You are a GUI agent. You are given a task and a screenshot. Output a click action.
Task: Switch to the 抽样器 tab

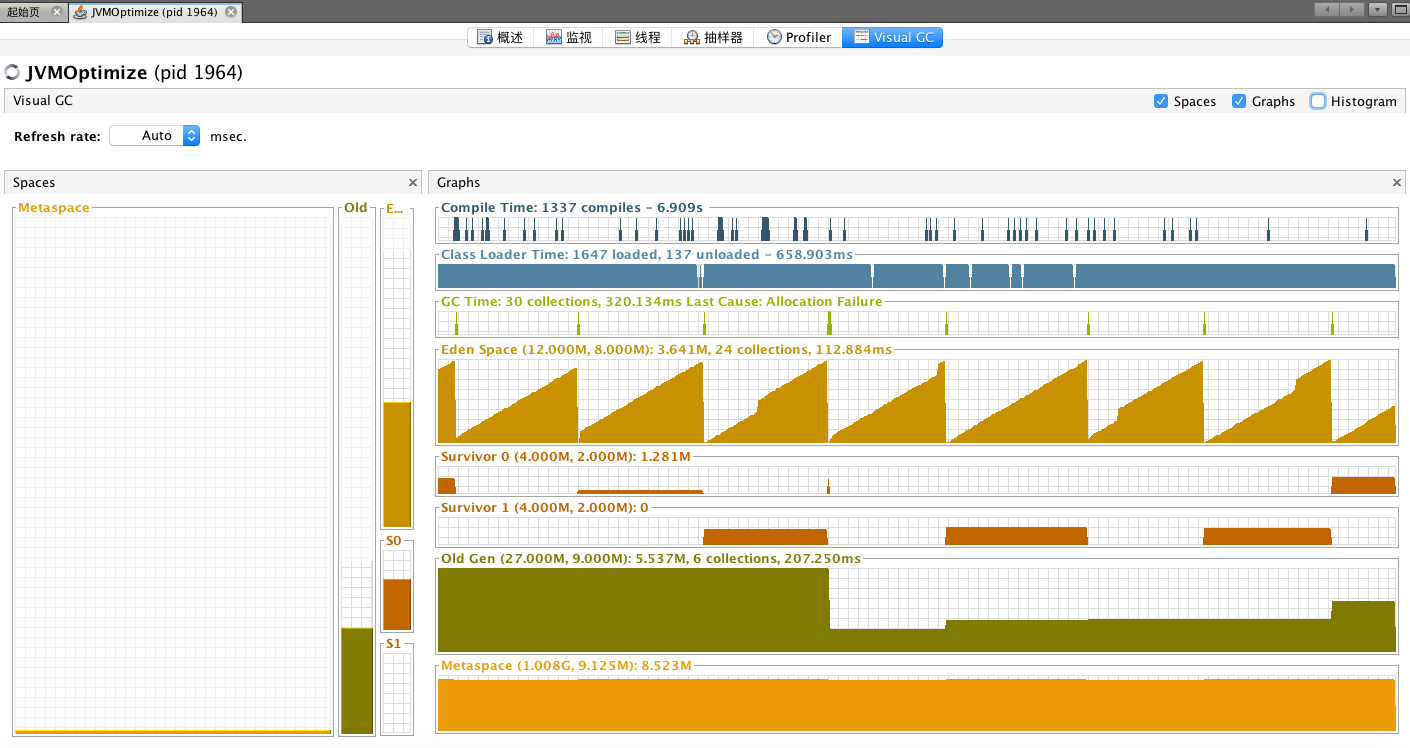click(x=713, y=37)
